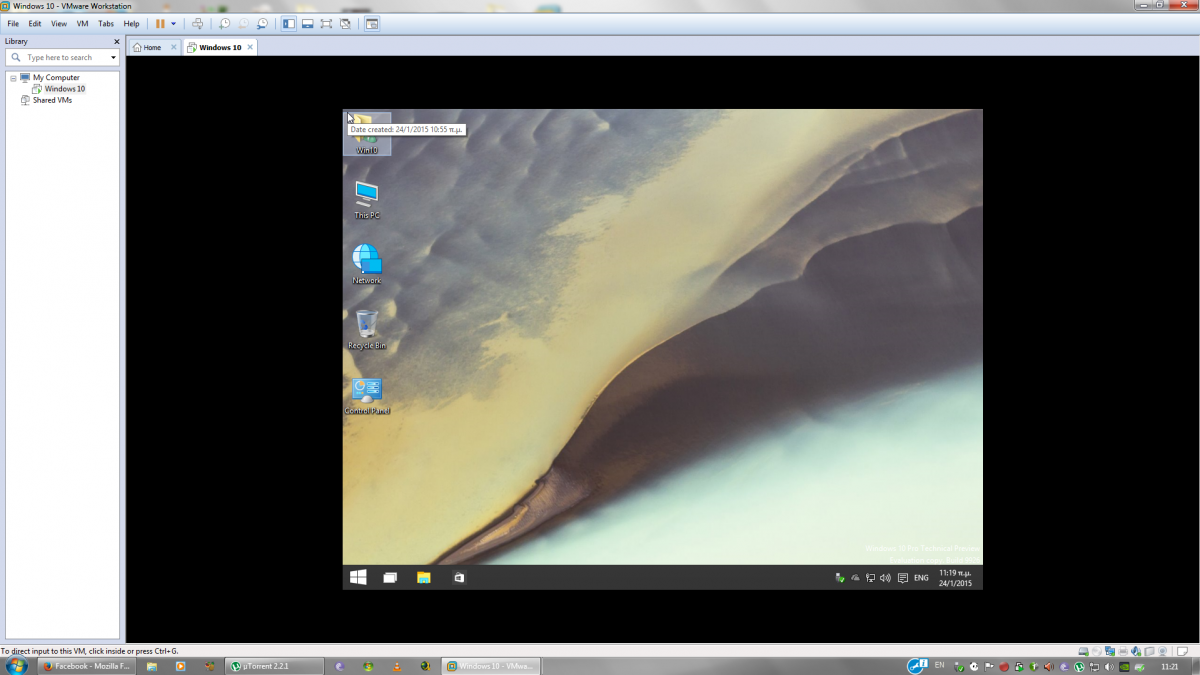Open the VM menu
The image size is (1200, 675).
click(x=83, y=23)
